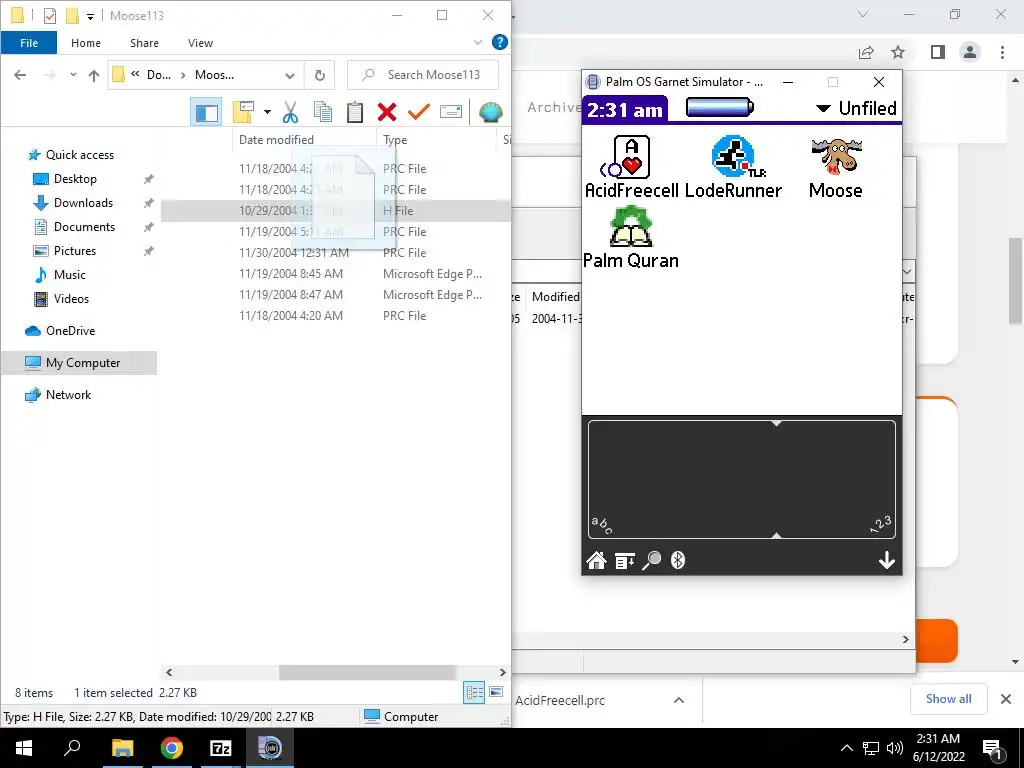The image size is (1024, 768).
Task: Select Quick access in navigation pane
Action: tap(80, 155)
